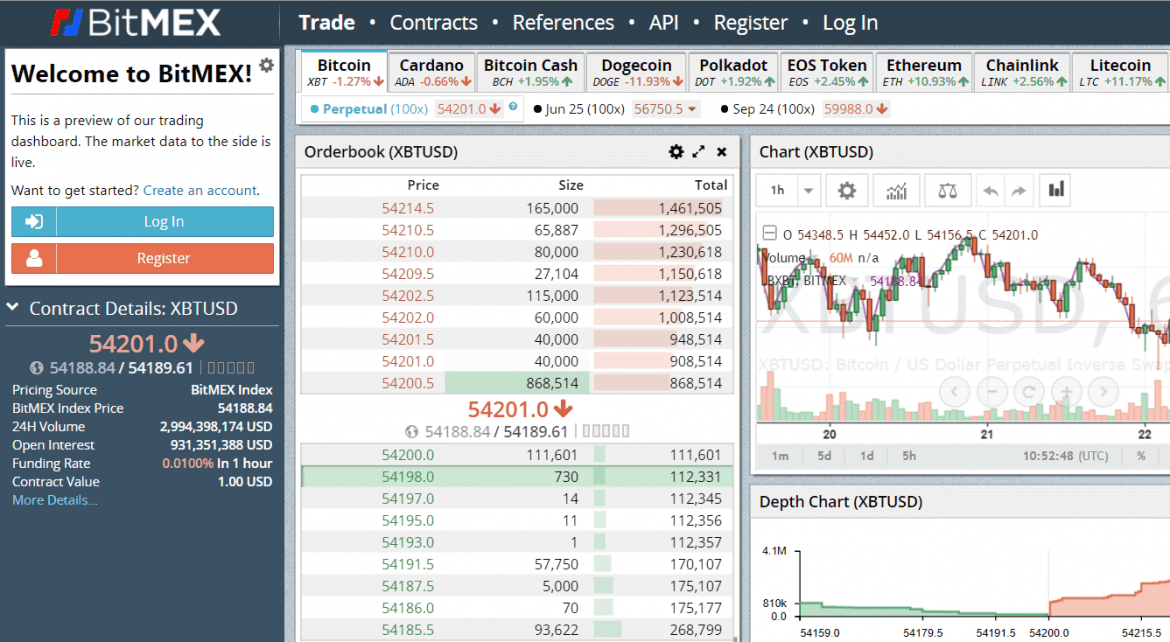This screenshot has height=642, width=1170.
Task: Toggle percent scale on chart
Action: click(x=1141, y=456)
